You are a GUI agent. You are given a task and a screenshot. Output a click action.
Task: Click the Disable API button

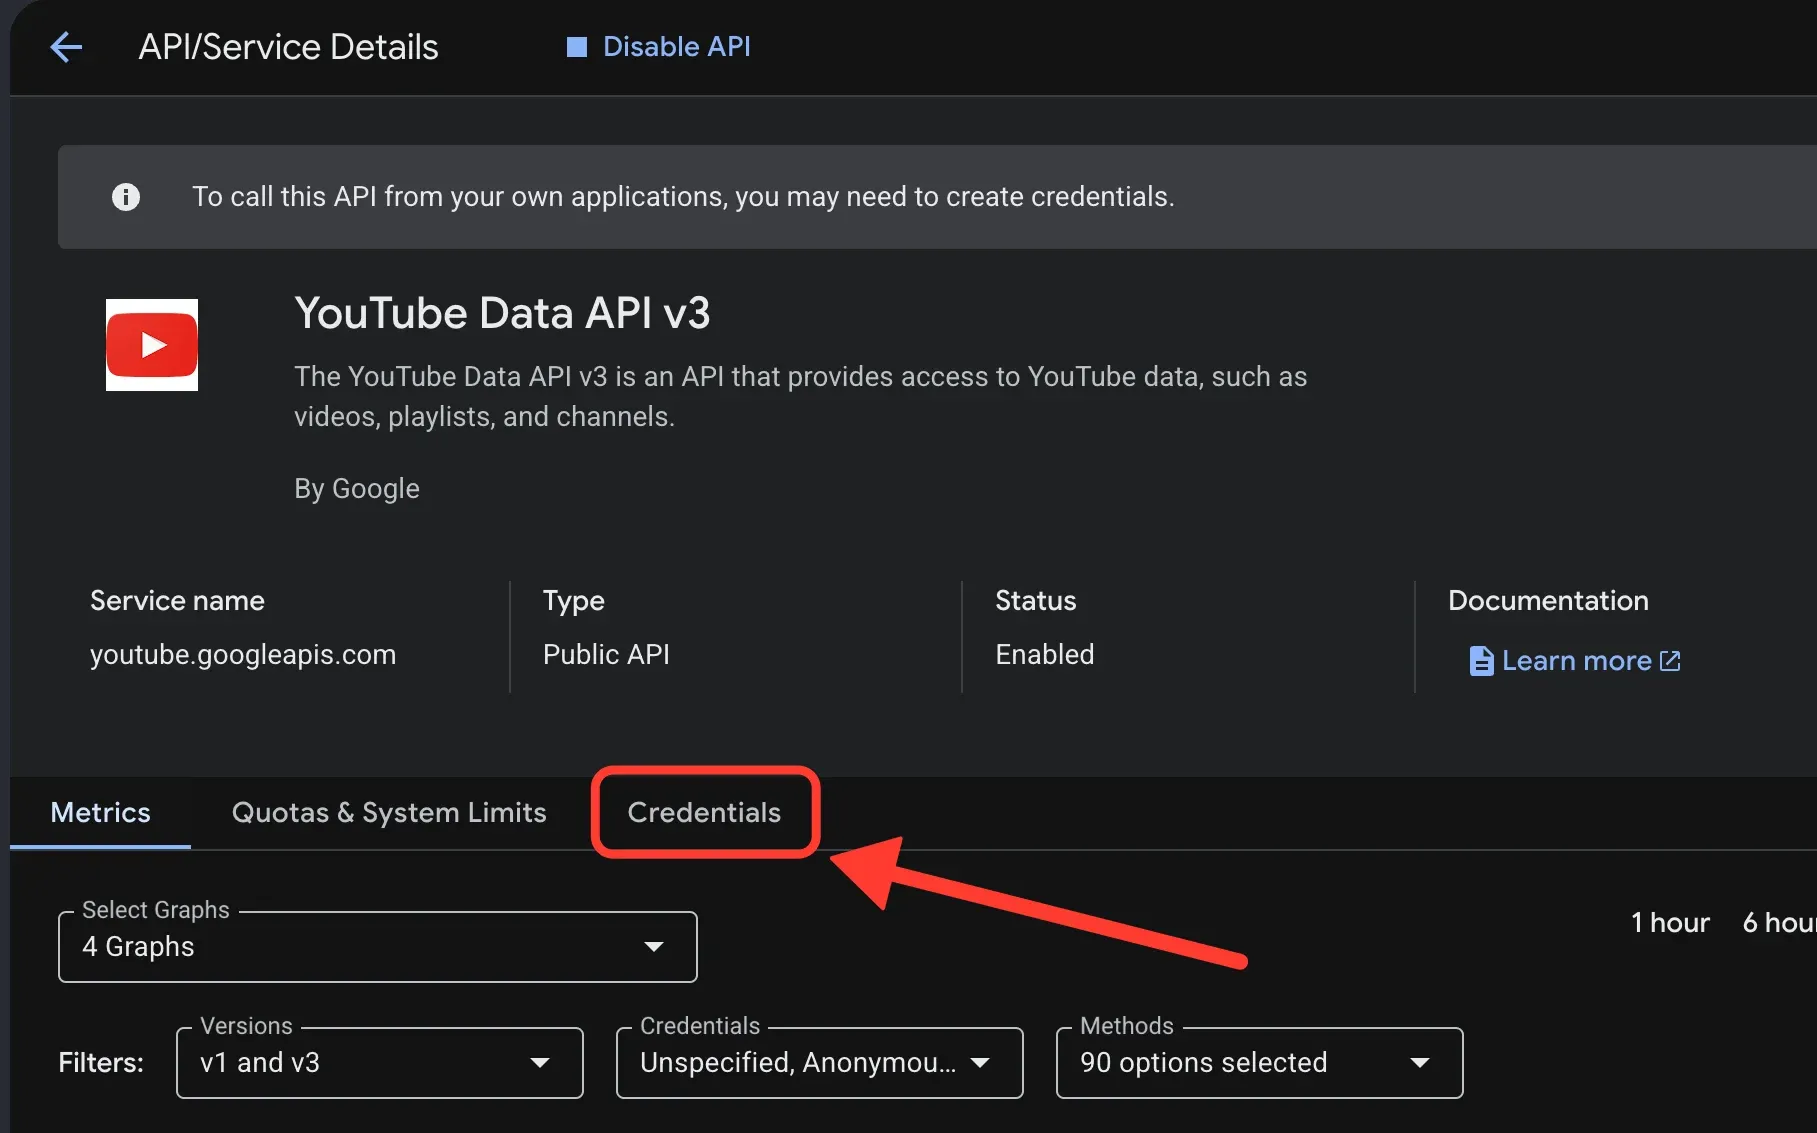(x=658, y=47)
